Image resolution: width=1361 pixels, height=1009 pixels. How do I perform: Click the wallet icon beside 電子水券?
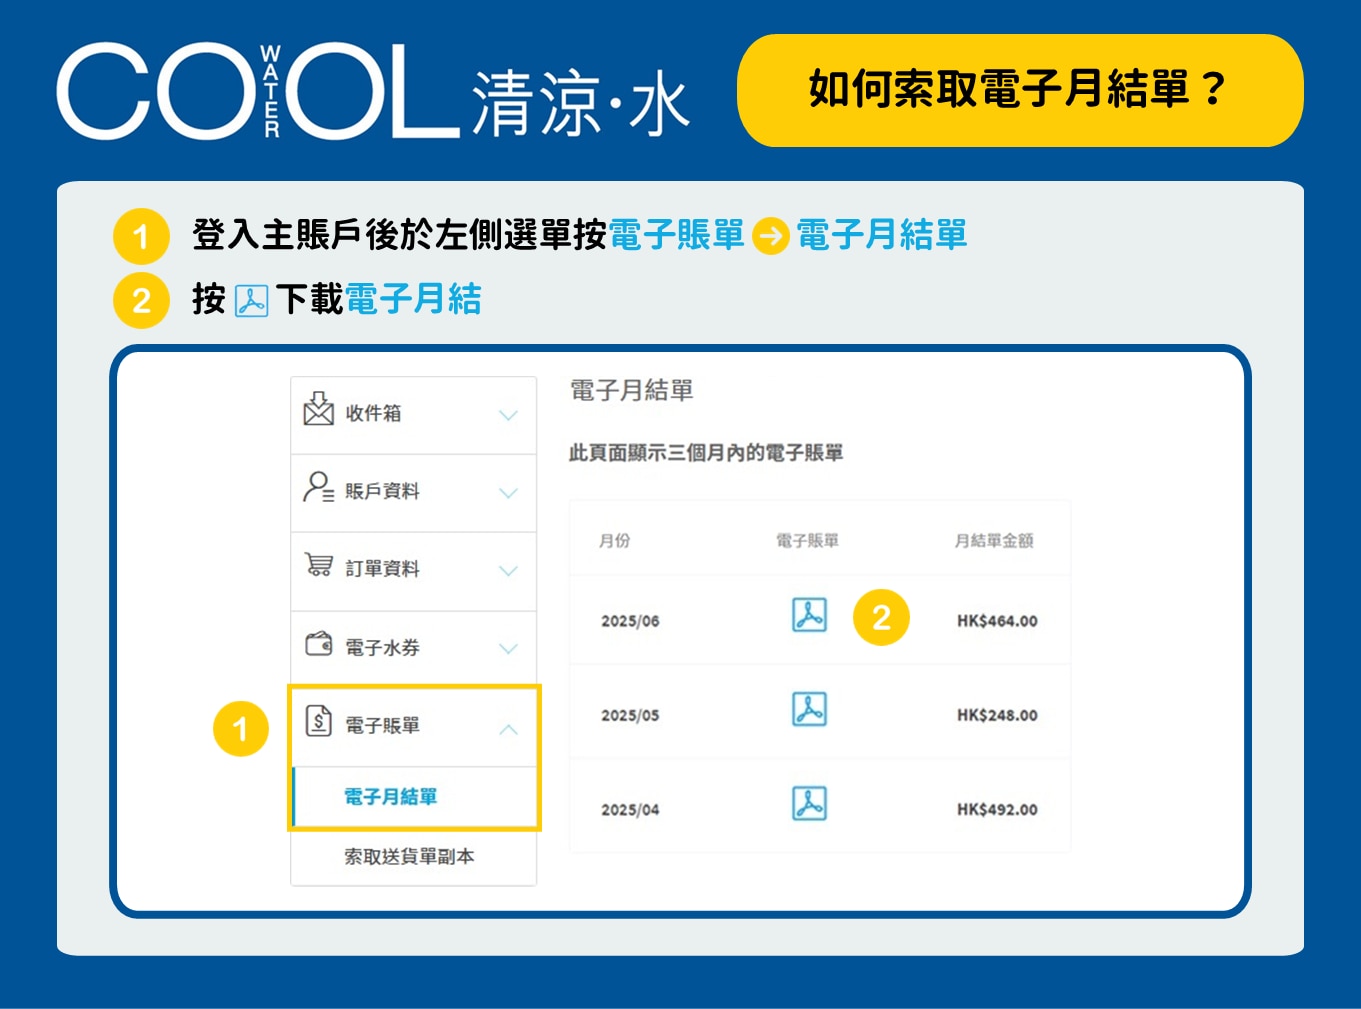[318, 643]
